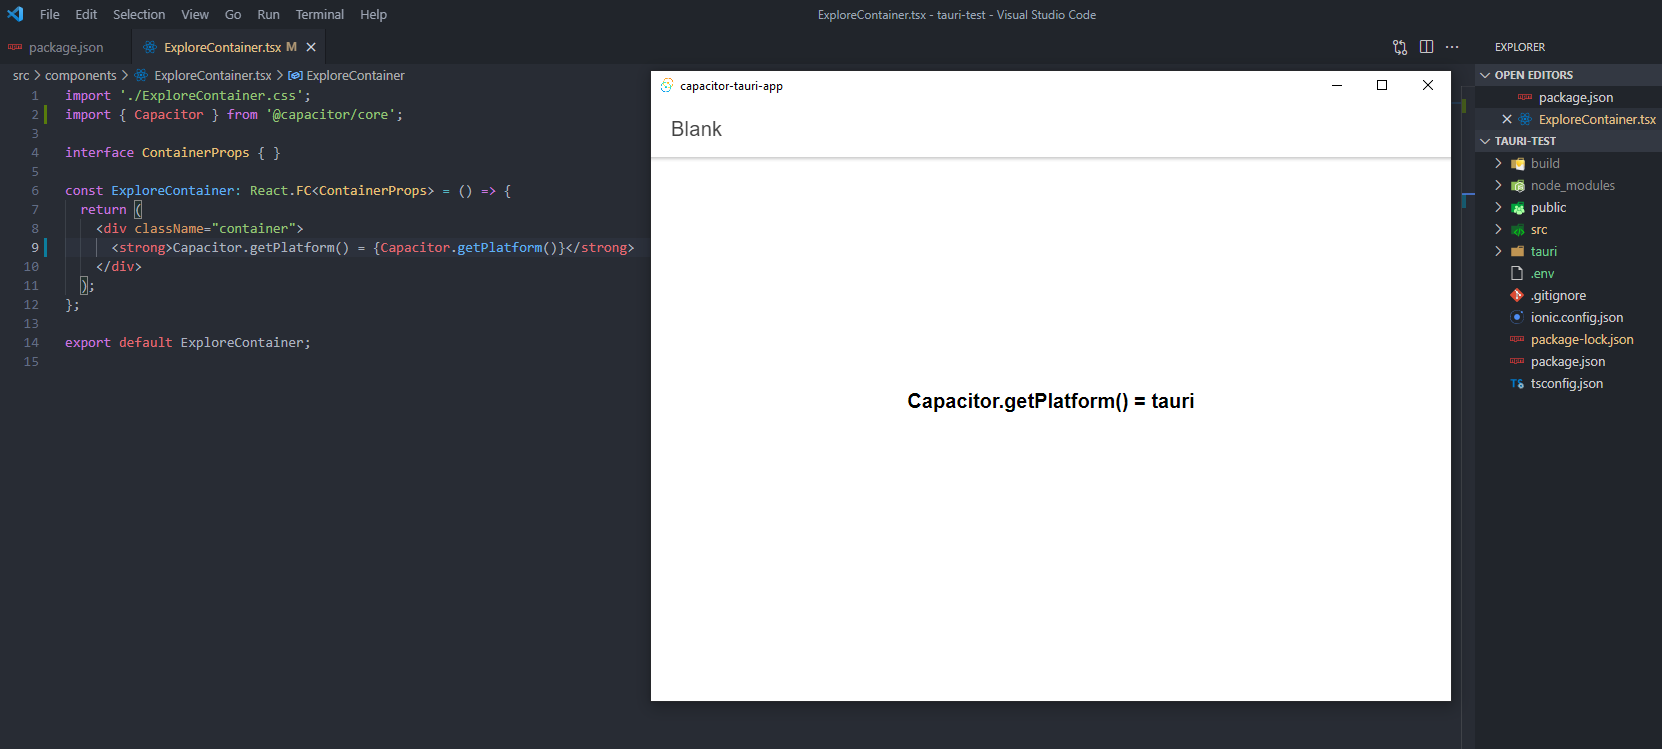Close the ExploreContainer.tsx editor tab
The height and width of the screenshot is (749, 1662).
[311, 47]
